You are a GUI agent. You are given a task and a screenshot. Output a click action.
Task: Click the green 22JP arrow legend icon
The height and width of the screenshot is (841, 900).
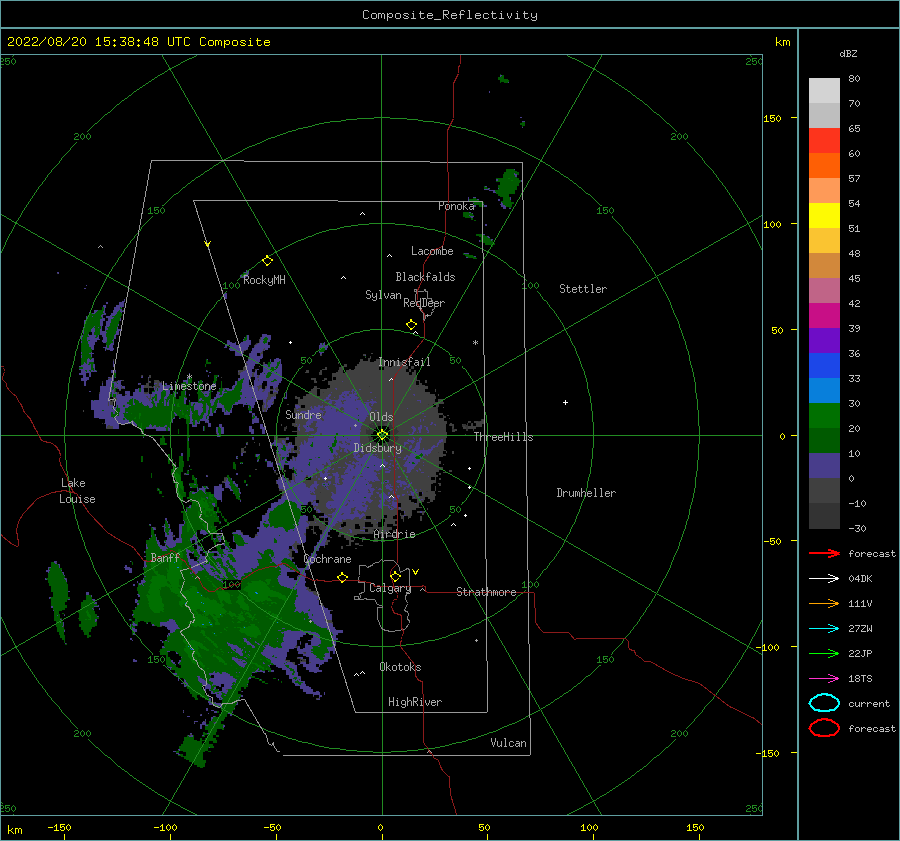pyautogui.click(x=824, y=653)
